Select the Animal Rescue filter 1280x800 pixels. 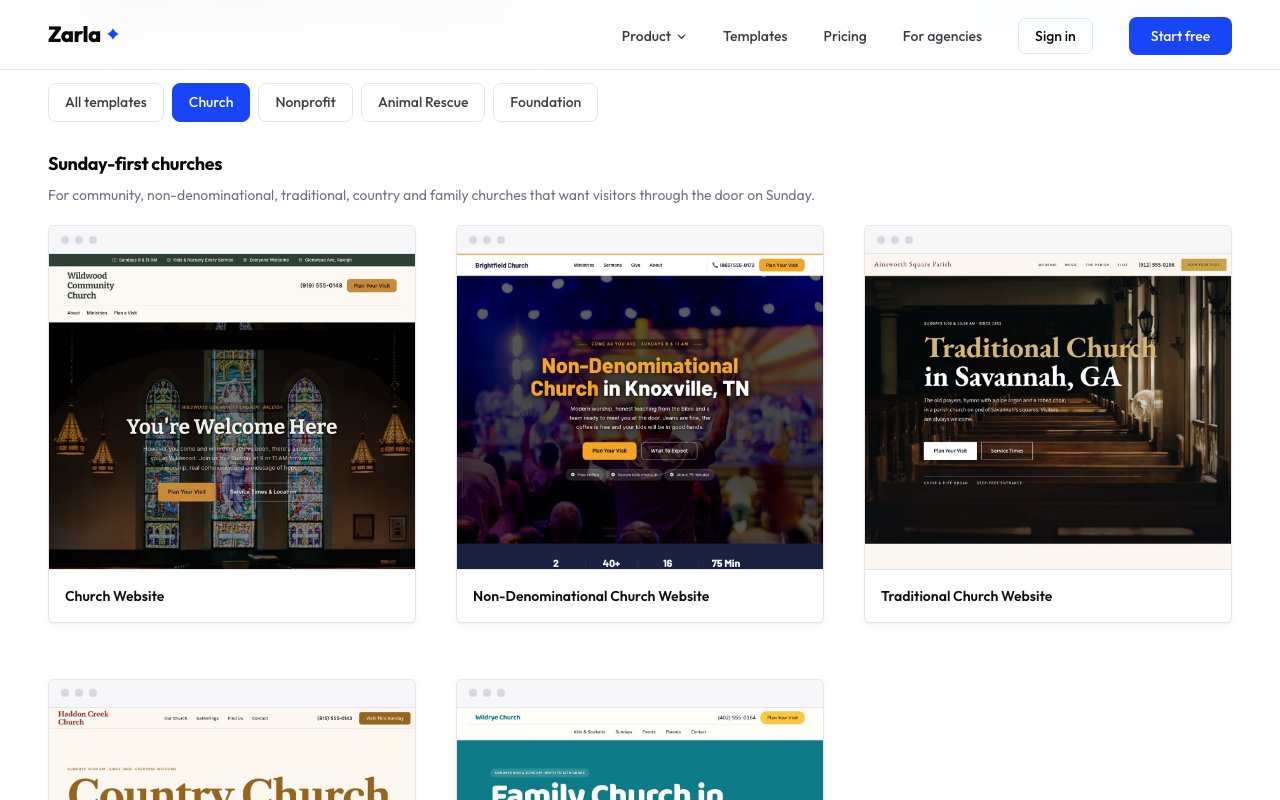click(x=423, y=102)
